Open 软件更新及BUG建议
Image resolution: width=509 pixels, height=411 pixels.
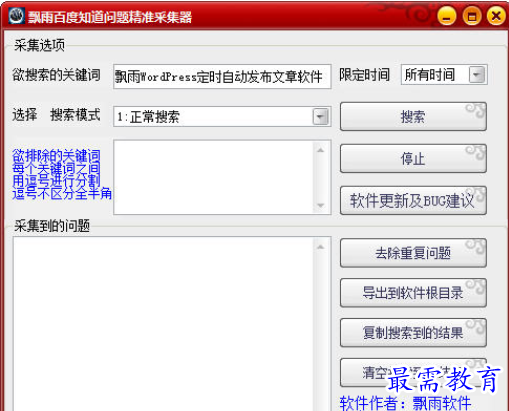point(413,201)
